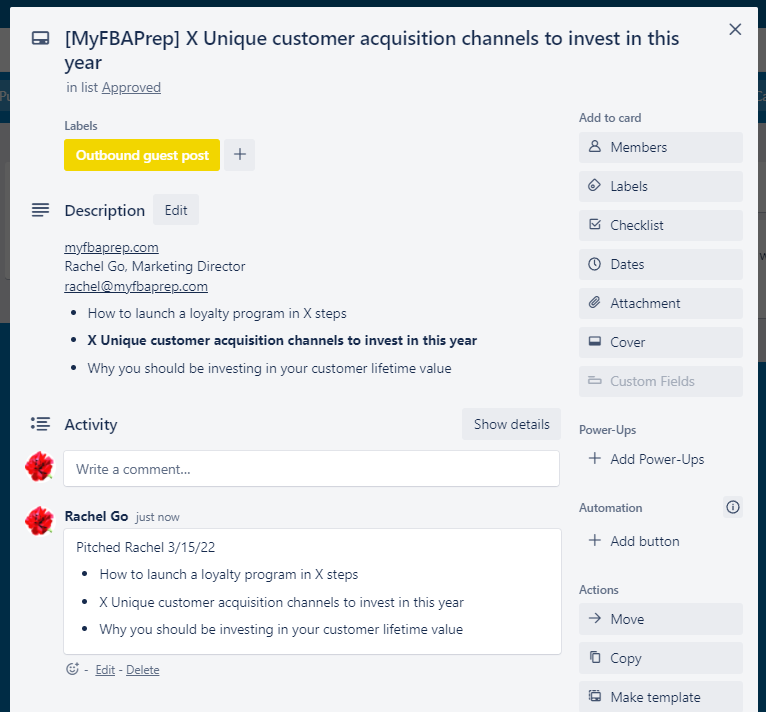766x712 pixels.
Task: Show details of the activity
Action: click(x=511, y=424)
